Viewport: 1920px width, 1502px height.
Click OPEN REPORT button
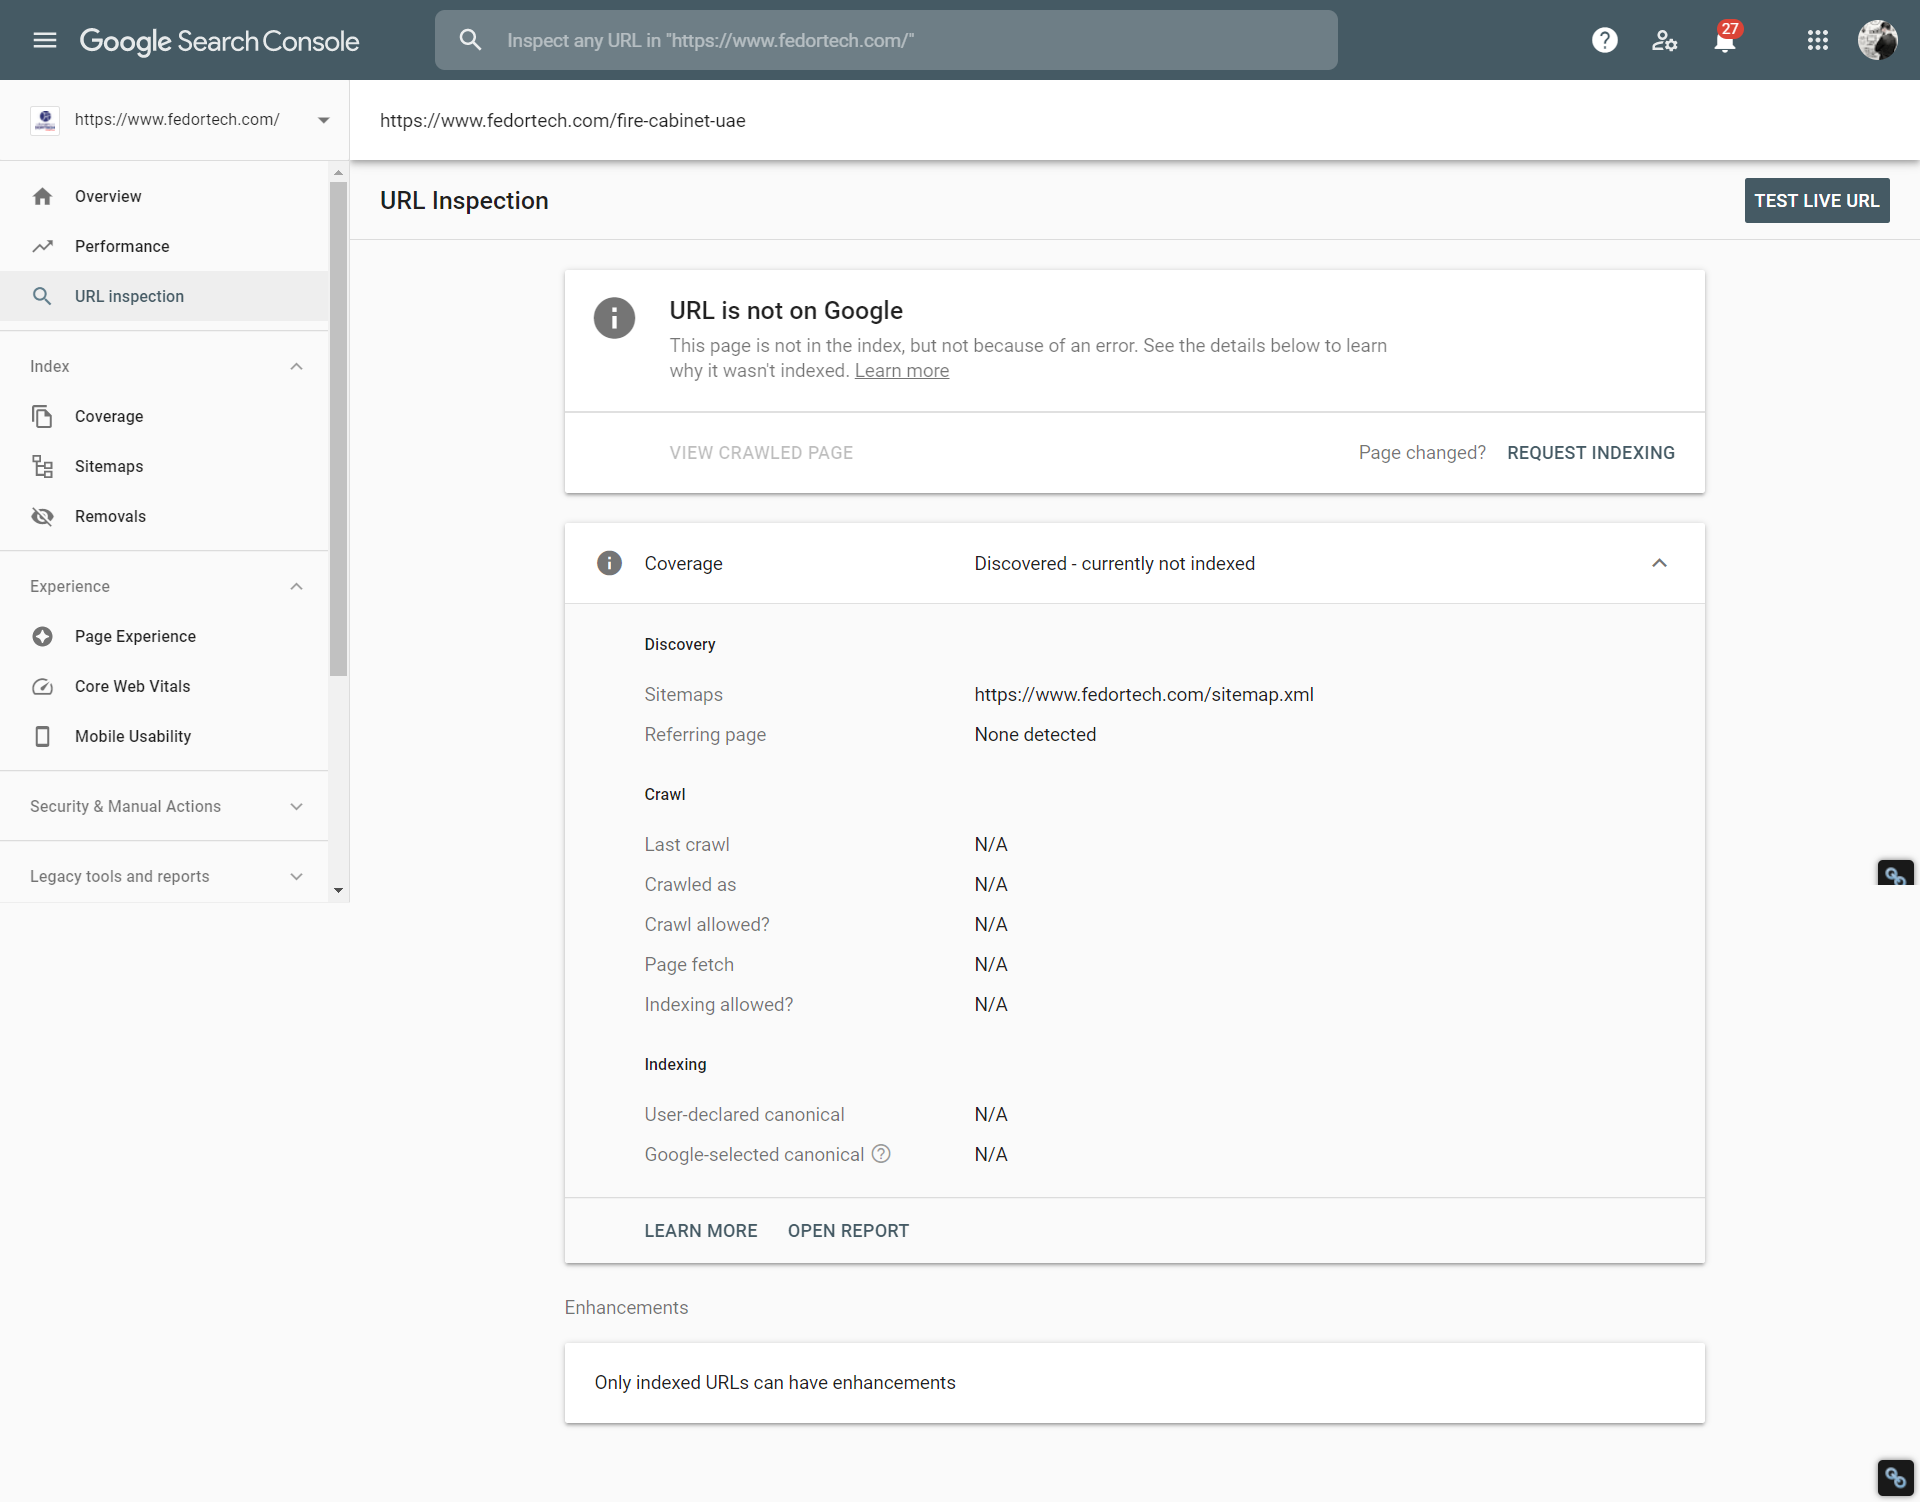(848, 1230)
